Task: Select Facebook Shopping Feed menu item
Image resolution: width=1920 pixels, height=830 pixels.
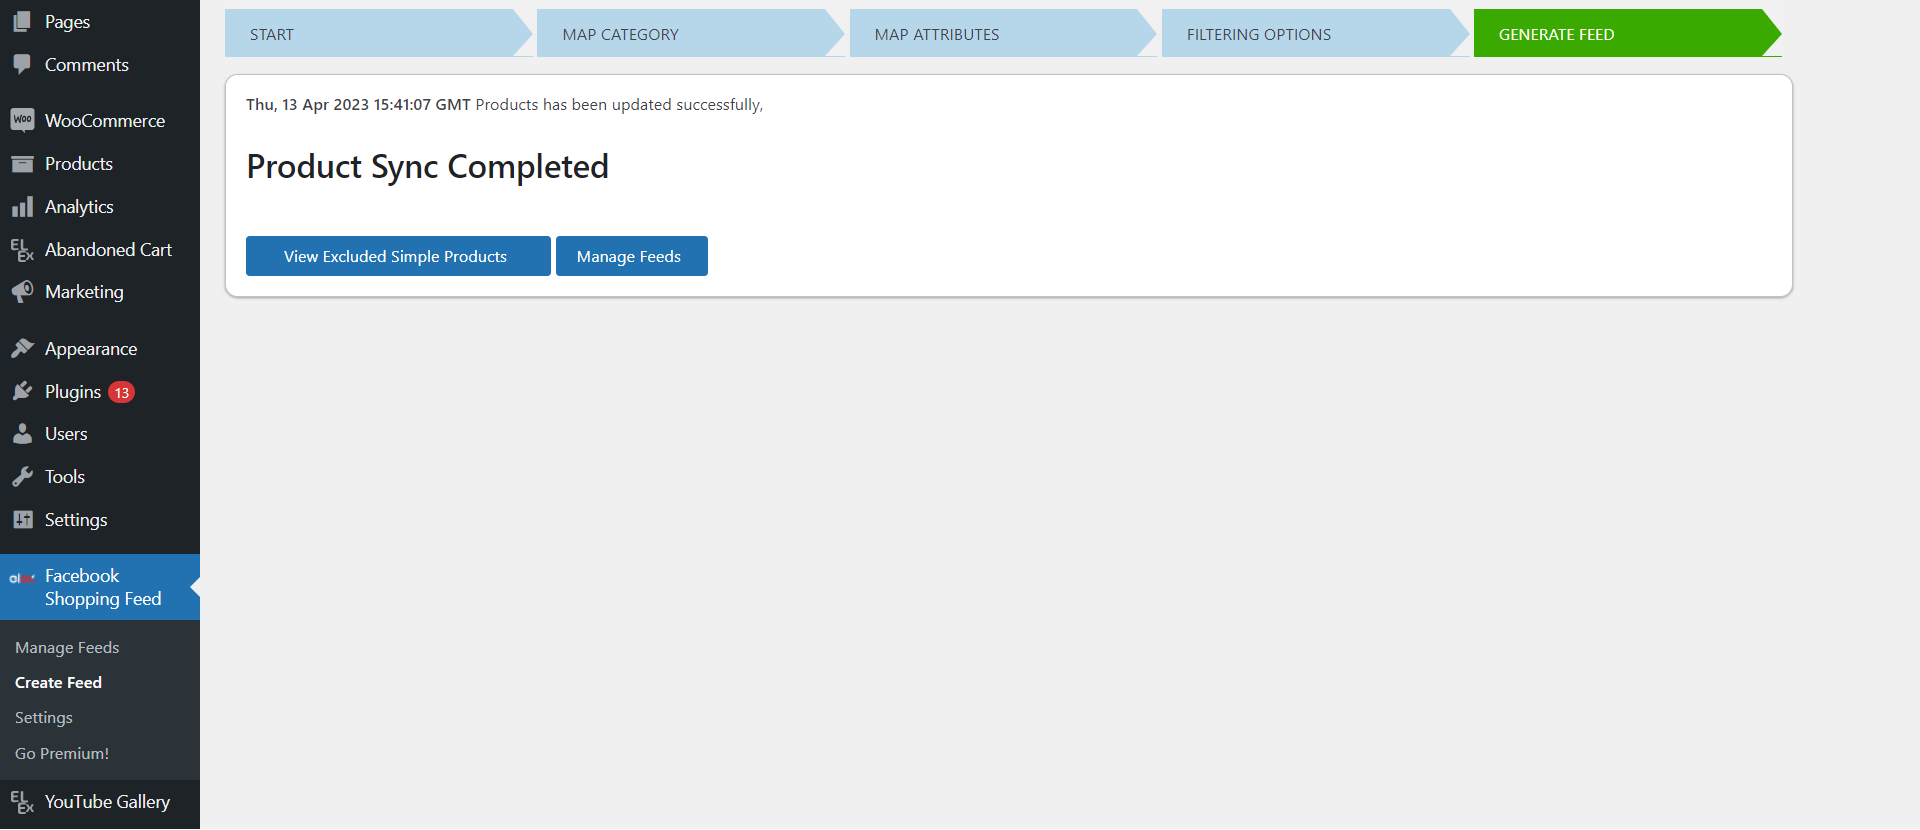Action: (100, 587)
